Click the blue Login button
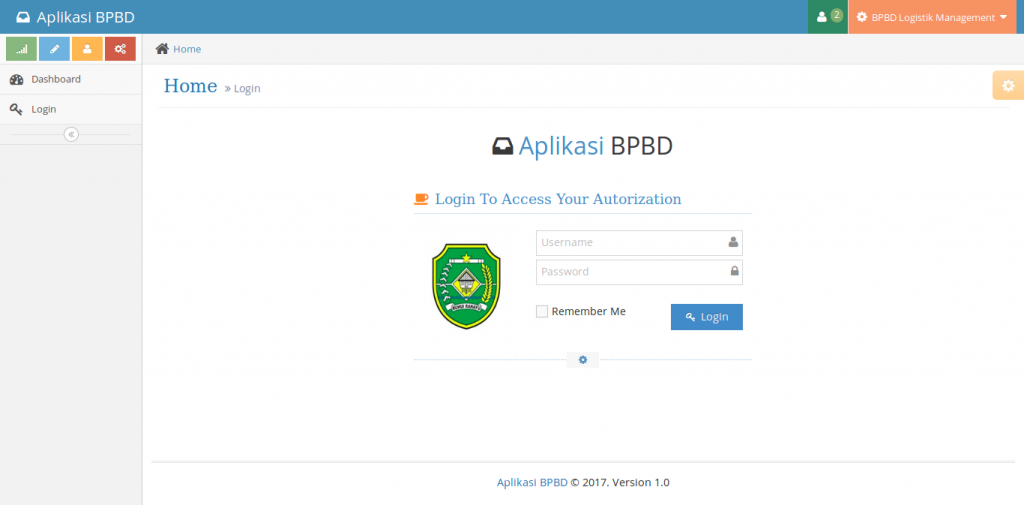Image resolution: width=1024 pixels, height=505 pixels. click(x=707, y=317)
